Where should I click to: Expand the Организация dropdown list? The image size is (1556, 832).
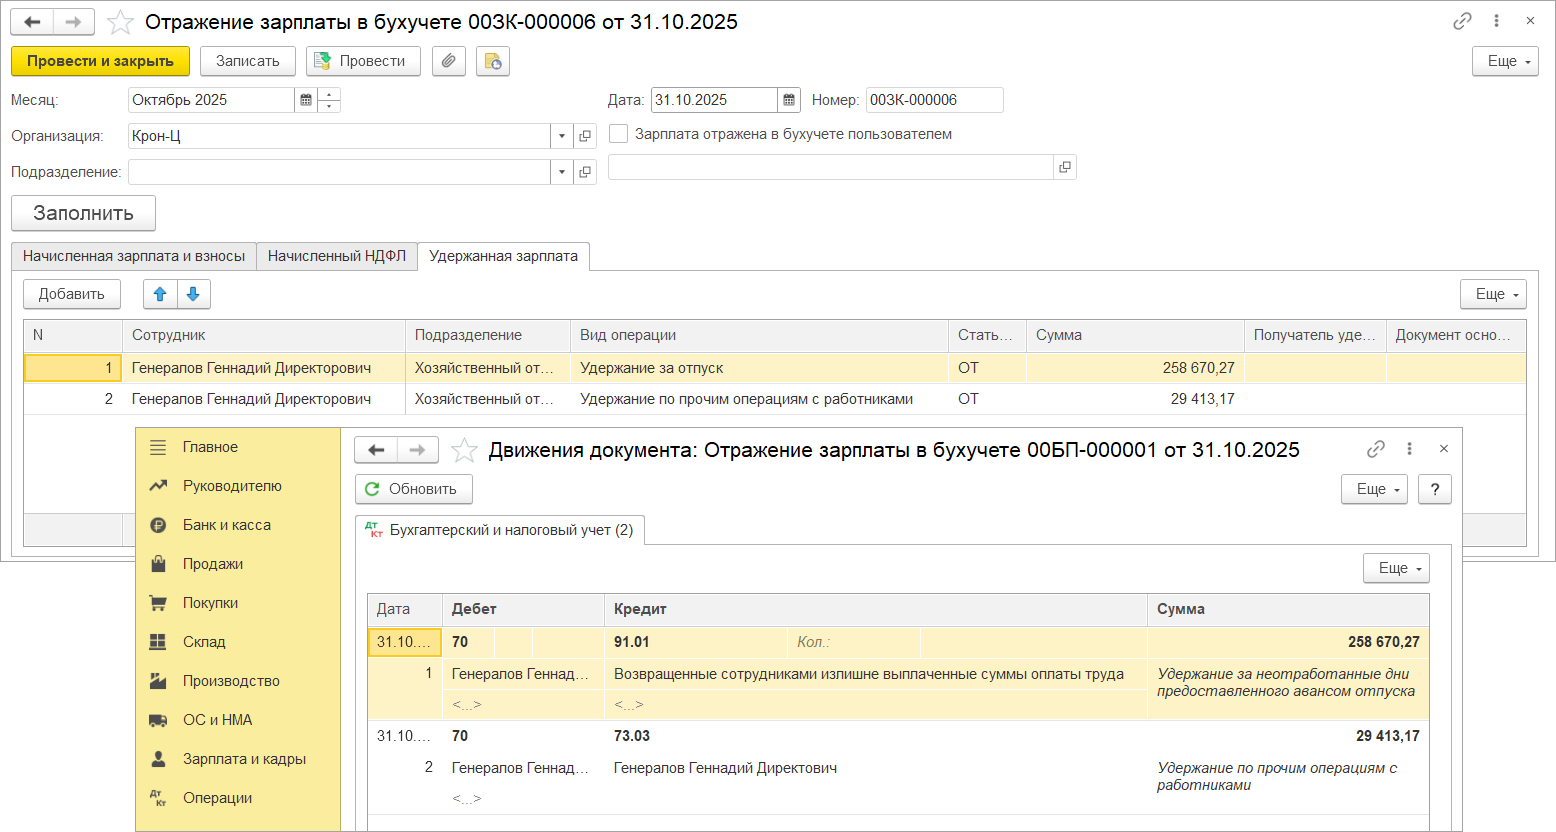pos(562,136)
